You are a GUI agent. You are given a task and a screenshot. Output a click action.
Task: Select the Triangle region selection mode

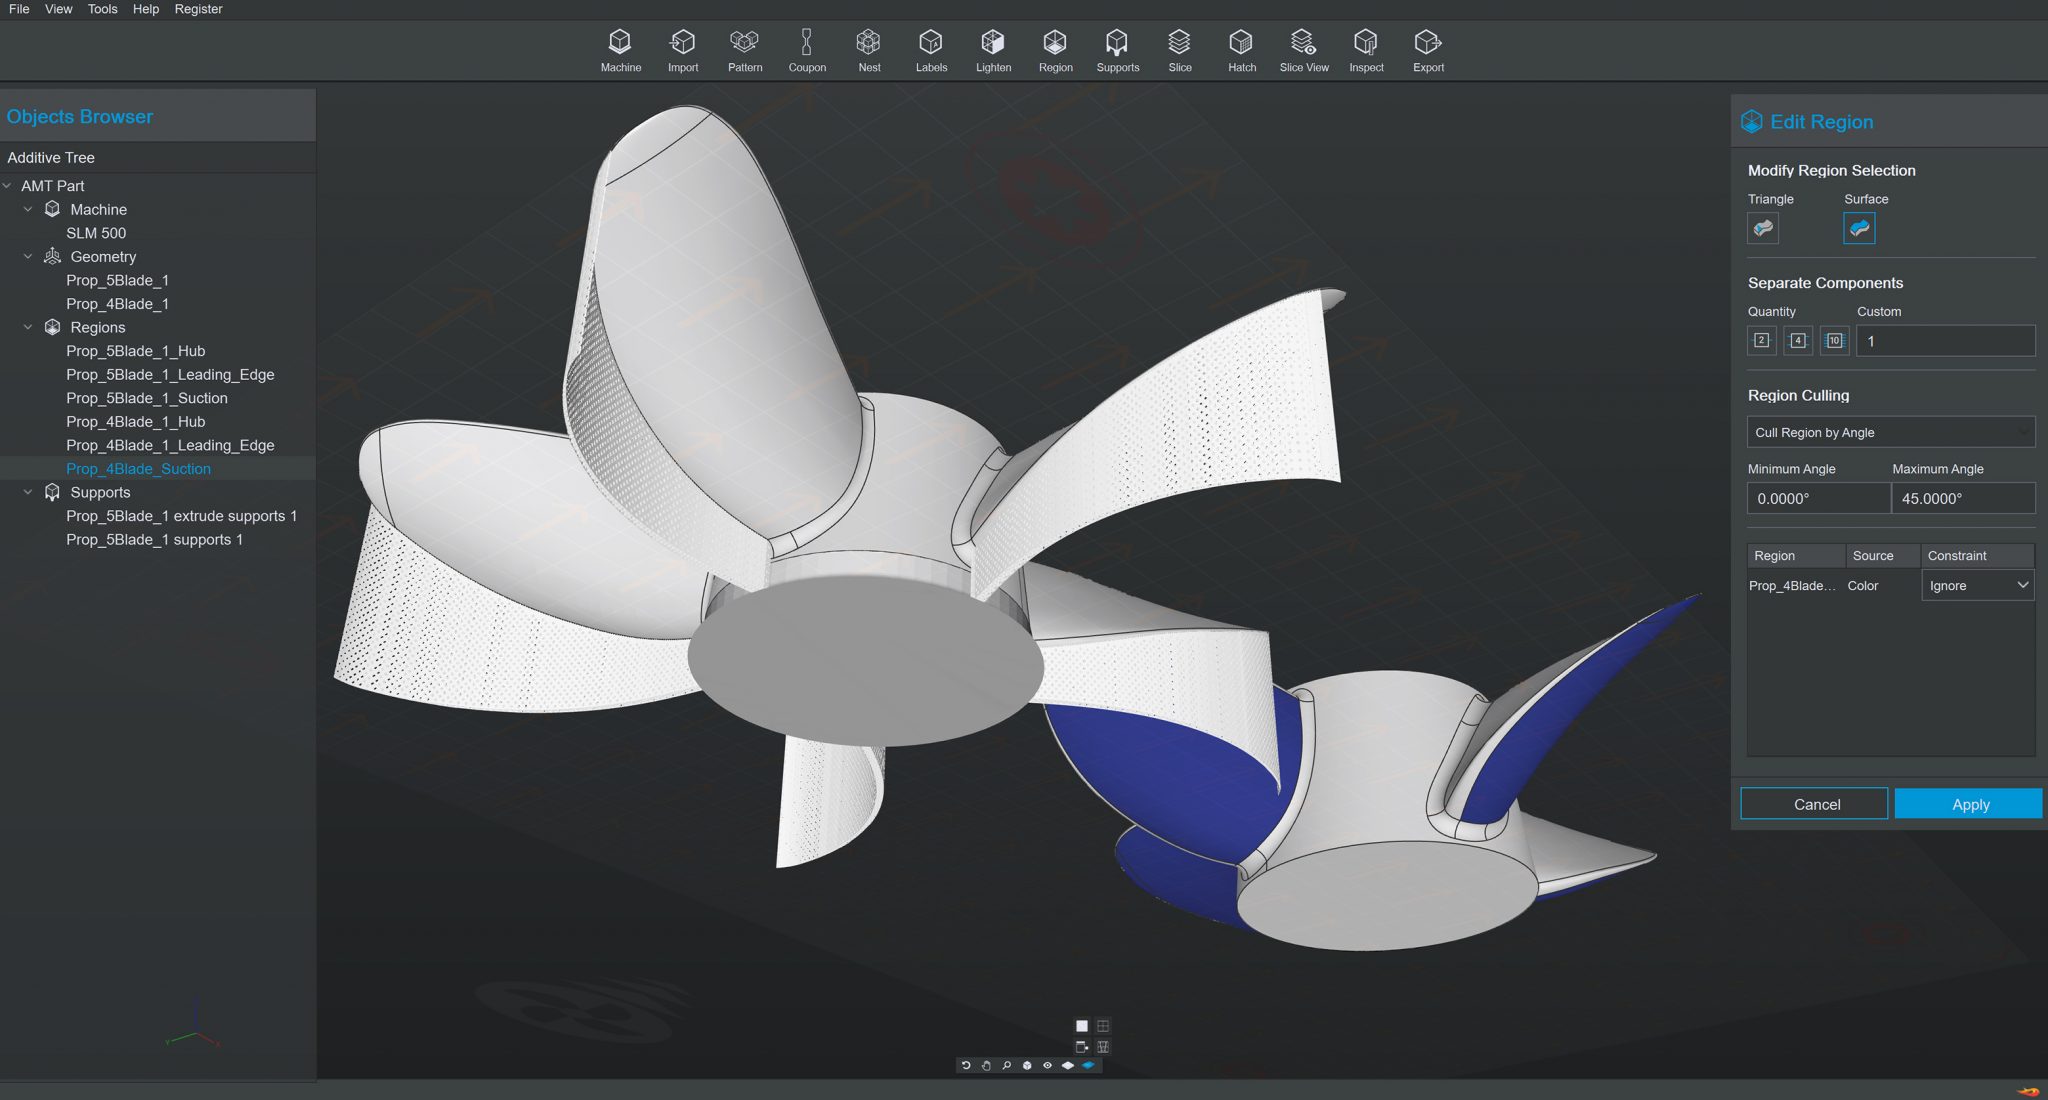click(x=1764, y=228)
